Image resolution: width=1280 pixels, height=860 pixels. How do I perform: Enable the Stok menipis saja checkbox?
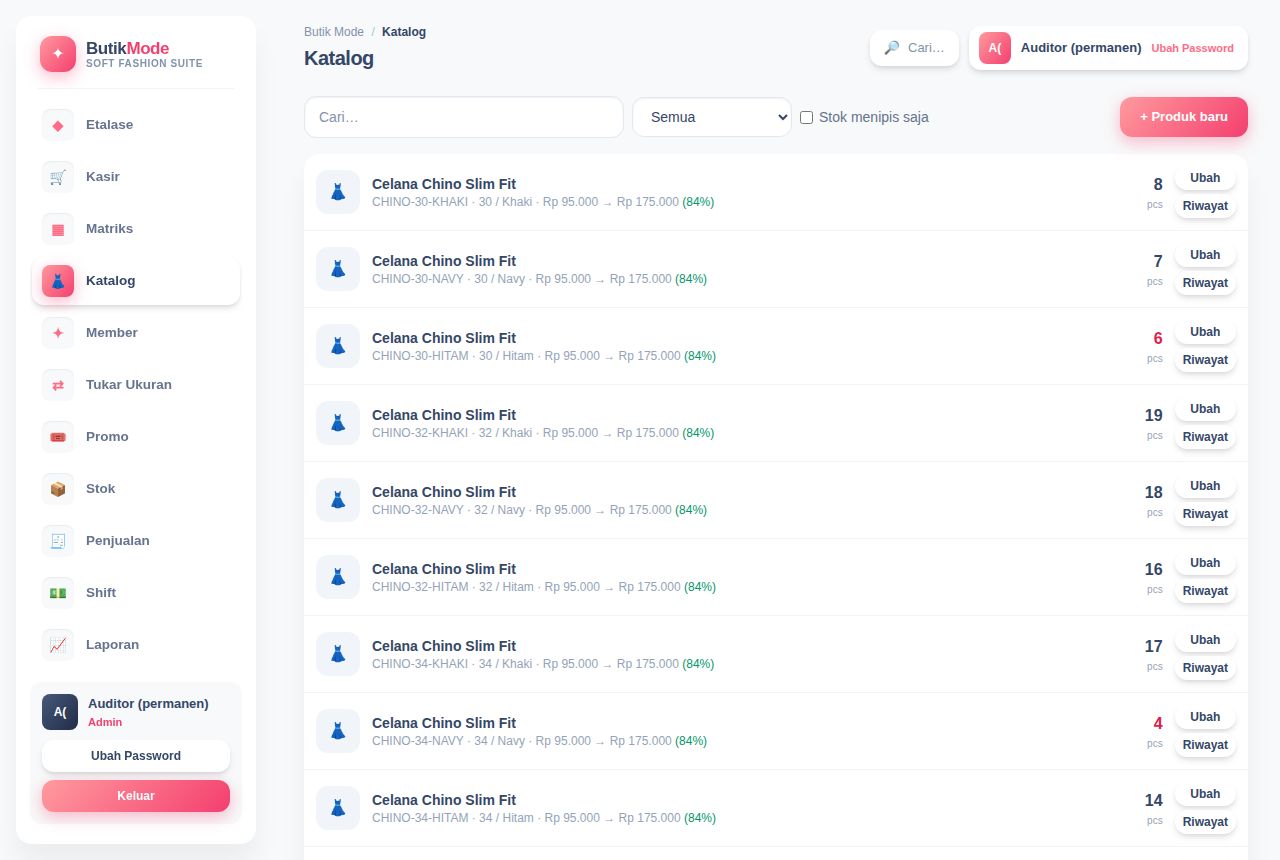(806, 117)
